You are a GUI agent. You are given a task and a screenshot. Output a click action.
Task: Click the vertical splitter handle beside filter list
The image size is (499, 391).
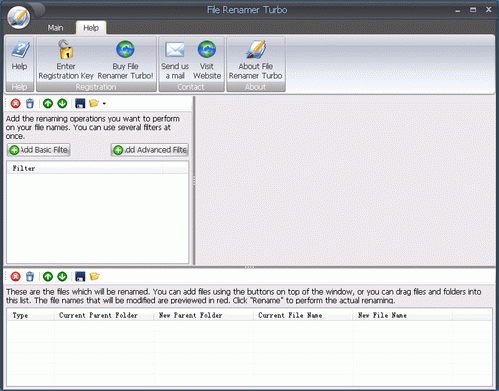(x=194, y=181)
